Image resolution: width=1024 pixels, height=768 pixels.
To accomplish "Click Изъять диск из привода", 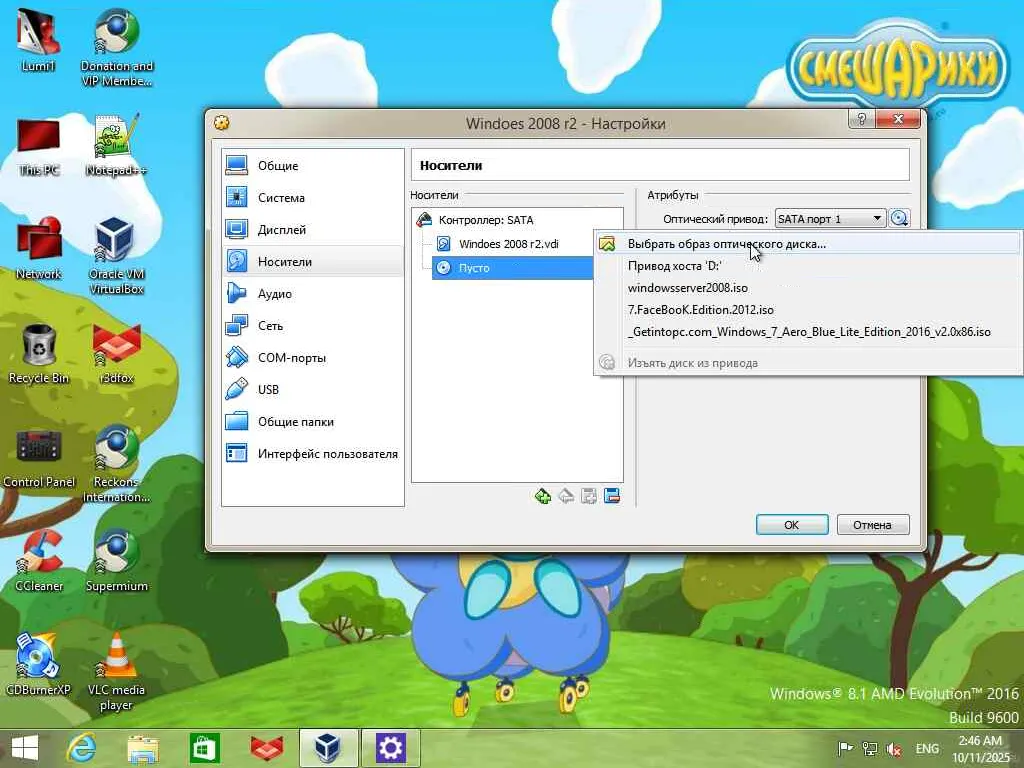I will tap(808, 362).
